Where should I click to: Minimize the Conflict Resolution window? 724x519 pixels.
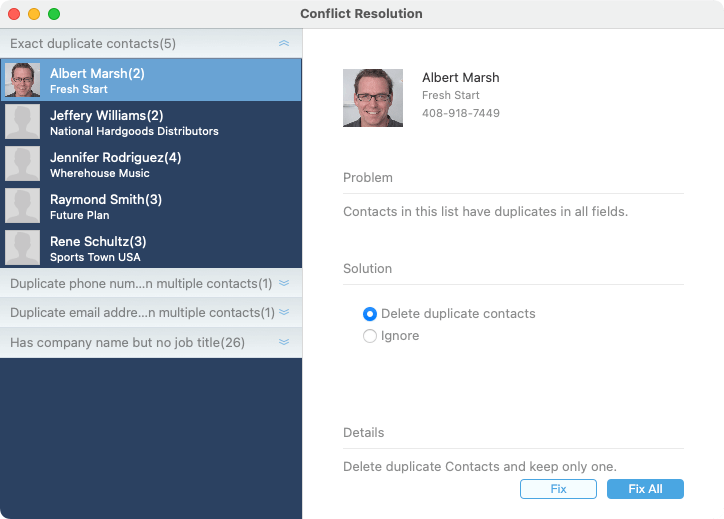pyautogui.click(x=34, y=14)
